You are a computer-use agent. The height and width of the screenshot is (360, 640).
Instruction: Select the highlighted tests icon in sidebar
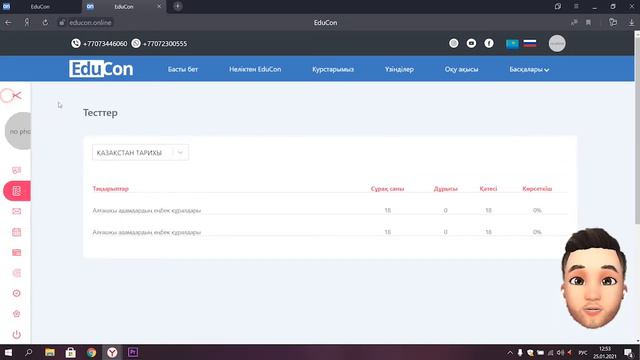point(17,191)
